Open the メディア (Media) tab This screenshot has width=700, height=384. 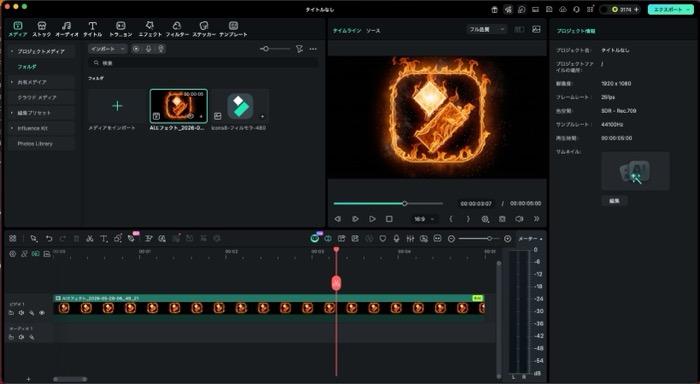coord(18,29)
